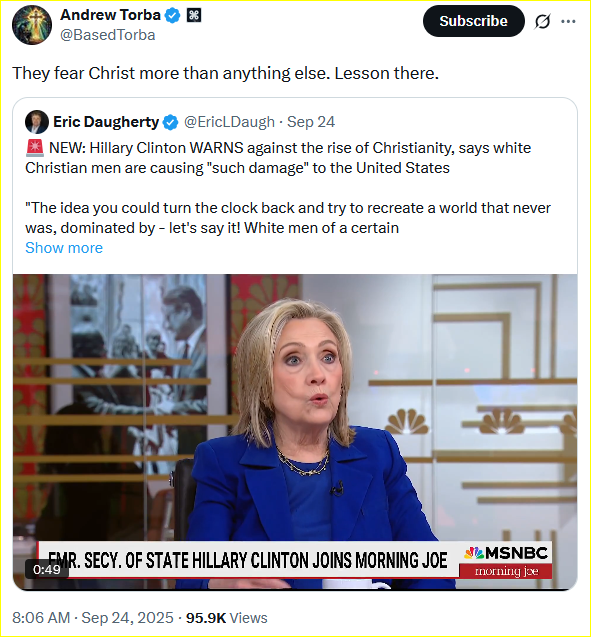Click the square affiliate badge next to the name
The height and width of the screenshot is (637, 591).
click(x=194, y=15)
